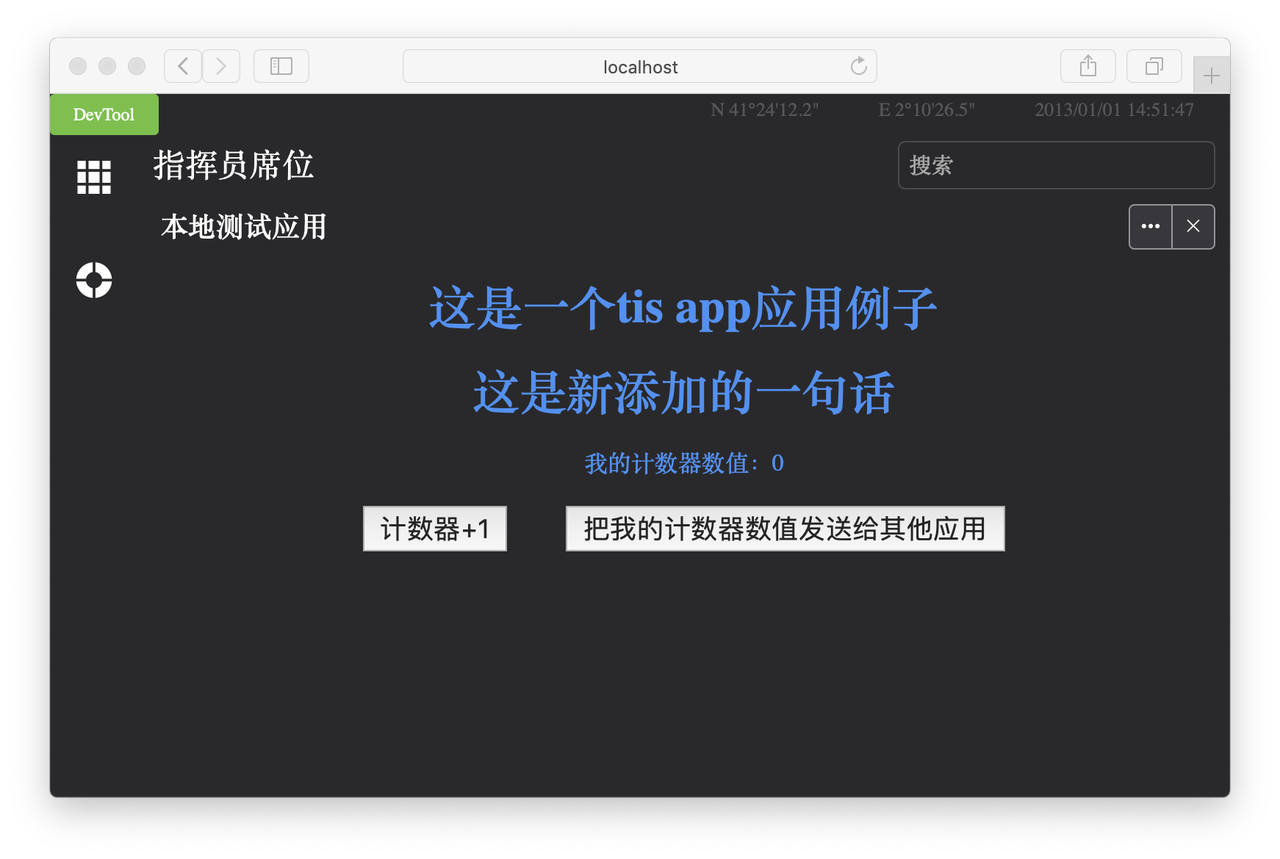Click 把我的计数器数值发送给其他应用 button

click(785, 528)
